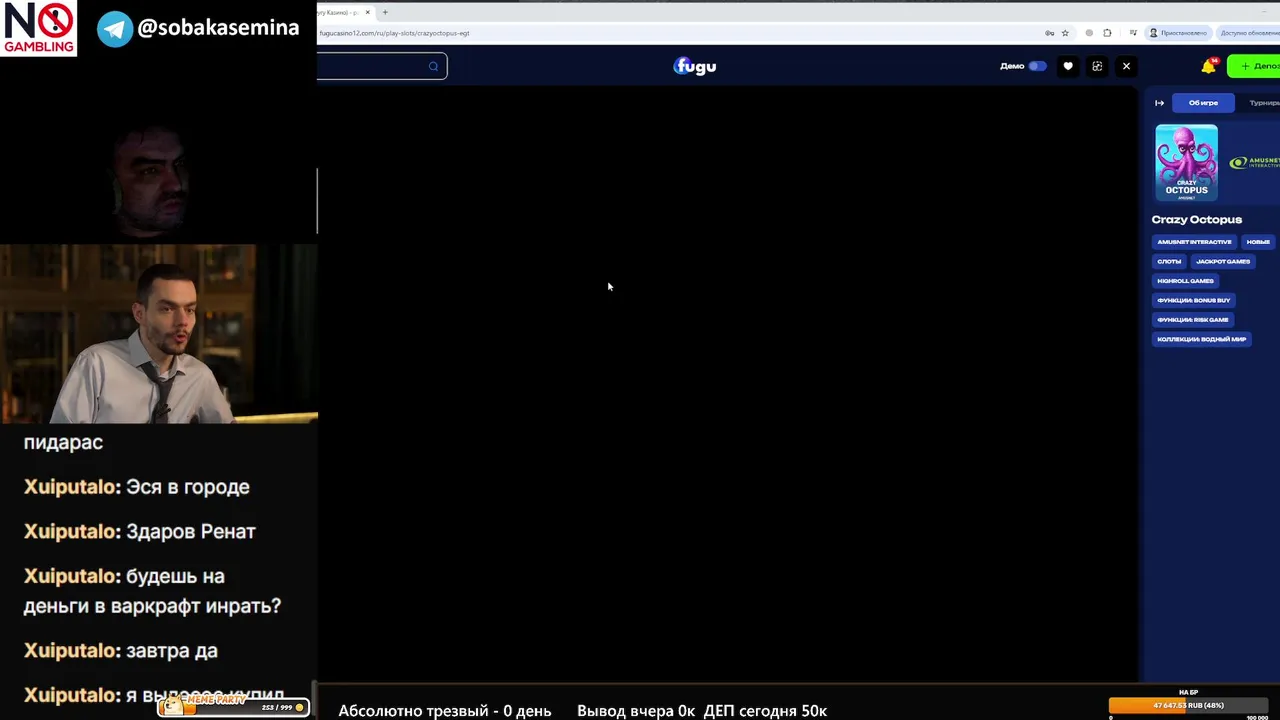Click the browser address bar URL
The height and width of the screenshot is (720, 1280).
click(394, 33)
